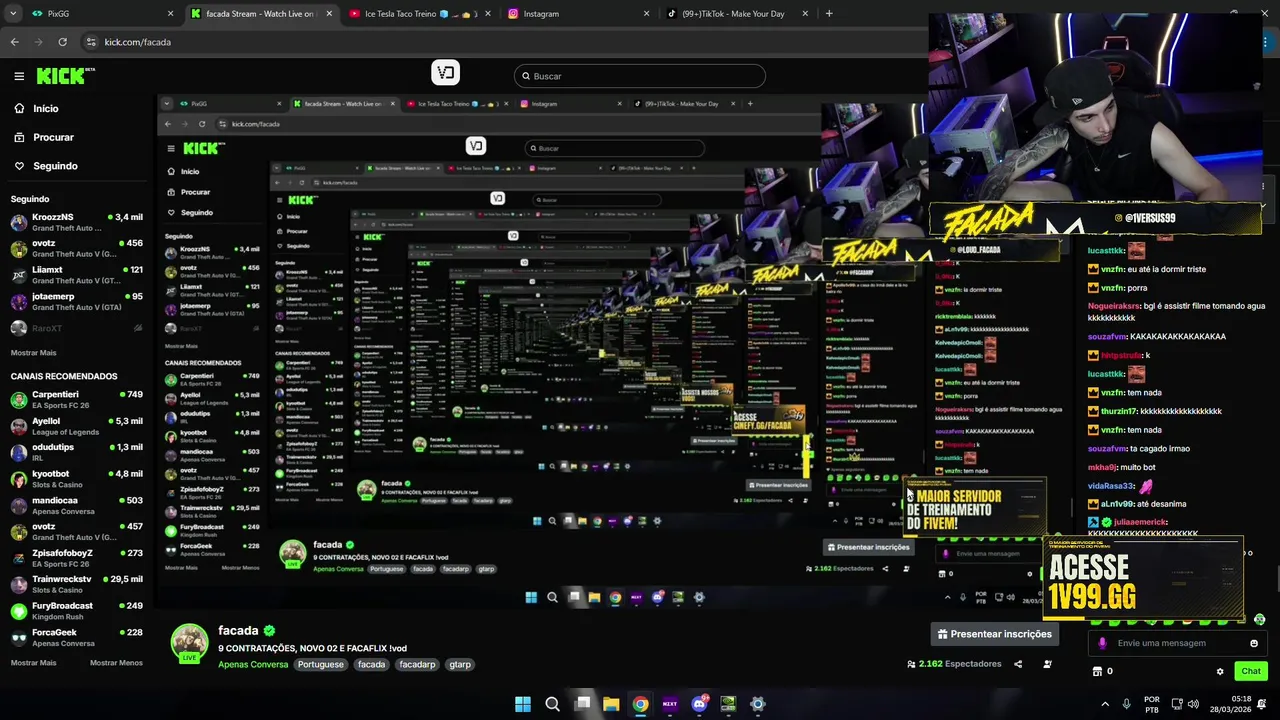Open KroozzNS channel in Seguindo list

(76, 222)
